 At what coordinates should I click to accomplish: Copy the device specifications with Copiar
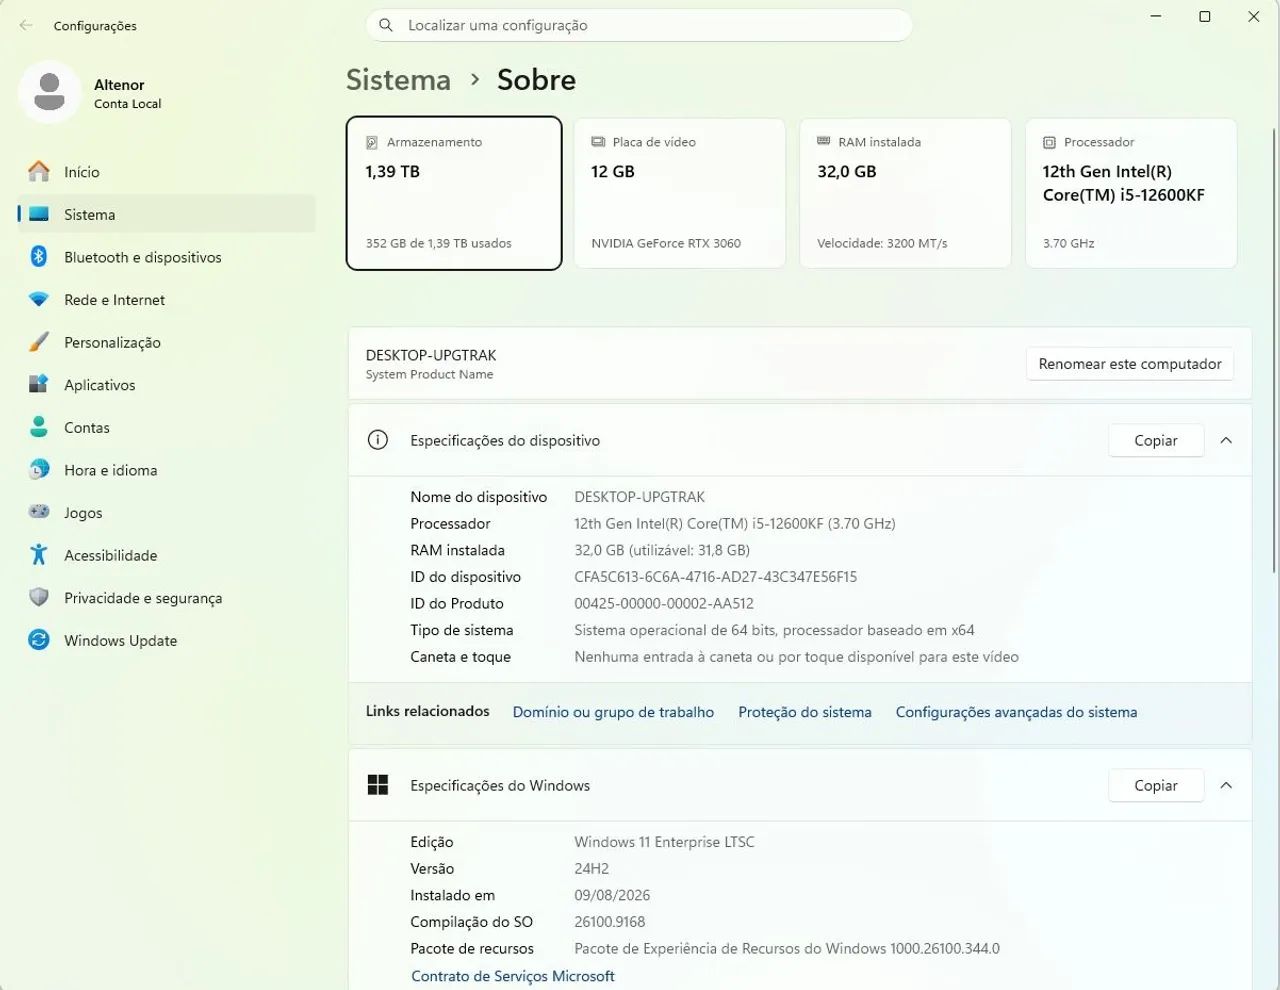tap(1156, 440)
